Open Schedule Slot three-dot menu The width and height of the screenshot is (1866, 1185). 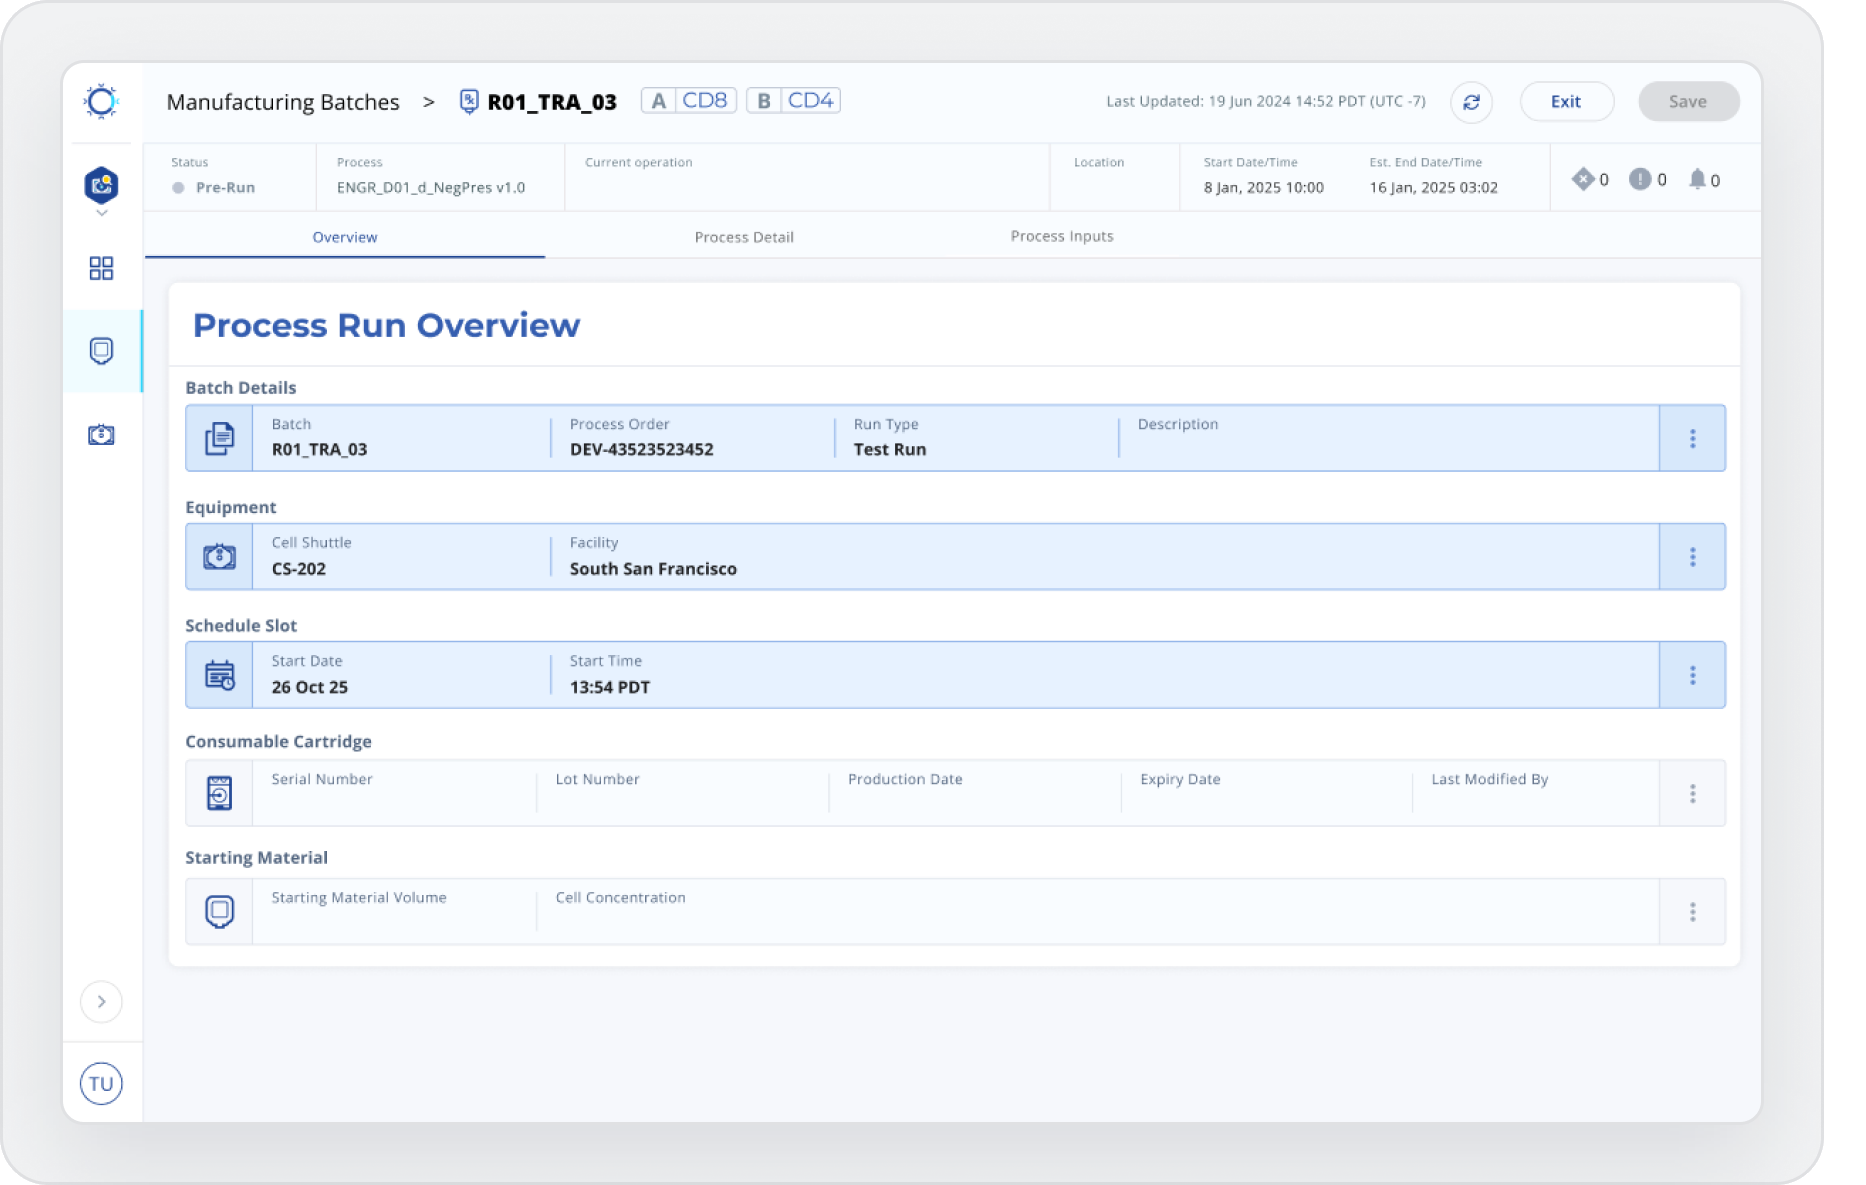(x=1693, y=675)
